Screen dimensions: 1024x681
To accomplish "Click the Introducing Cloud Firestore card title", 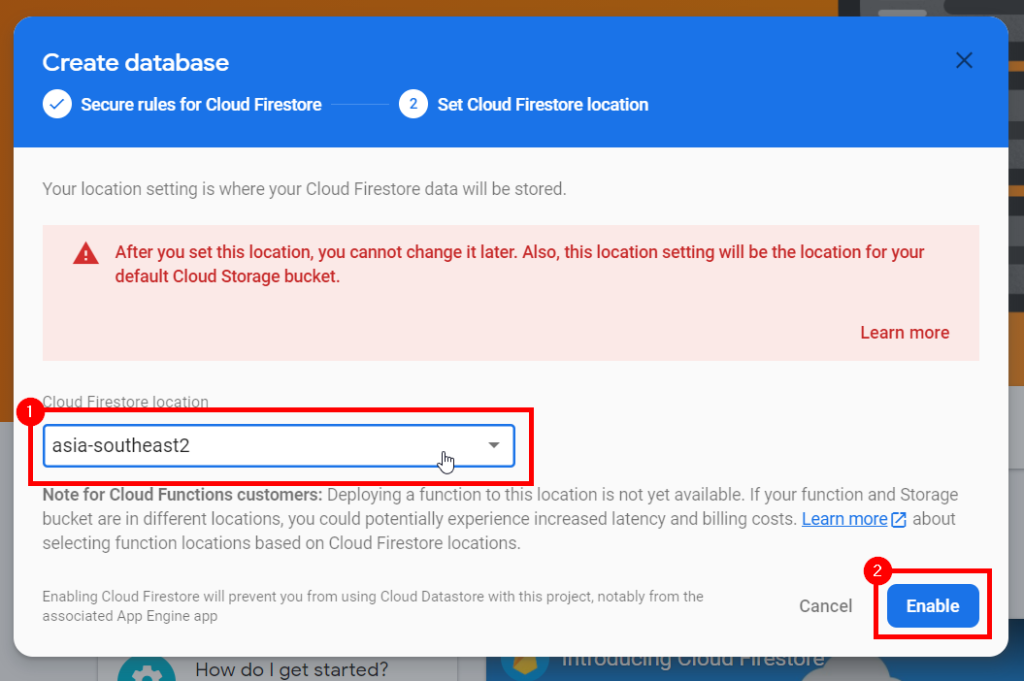I will click(693, 660).
